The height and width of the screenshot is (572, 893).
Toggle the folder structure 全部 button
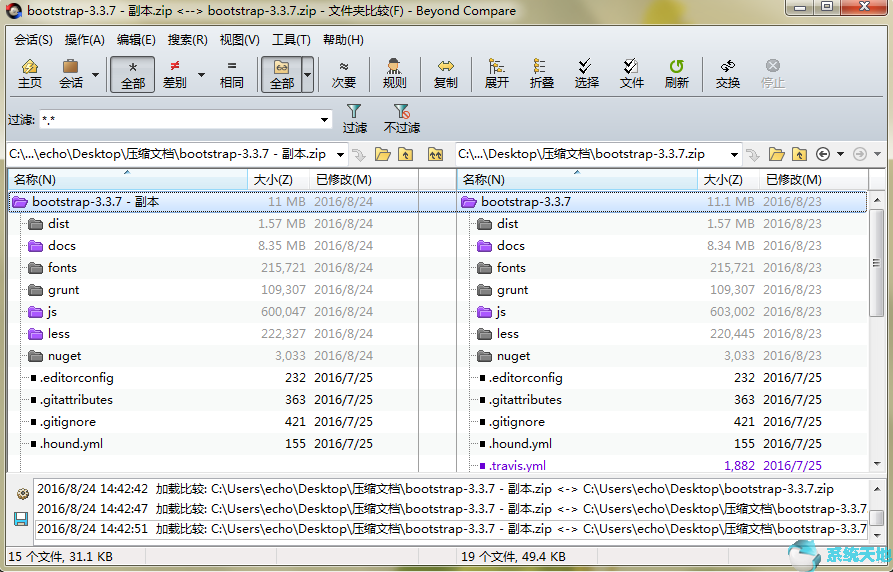tap(281, 74)
